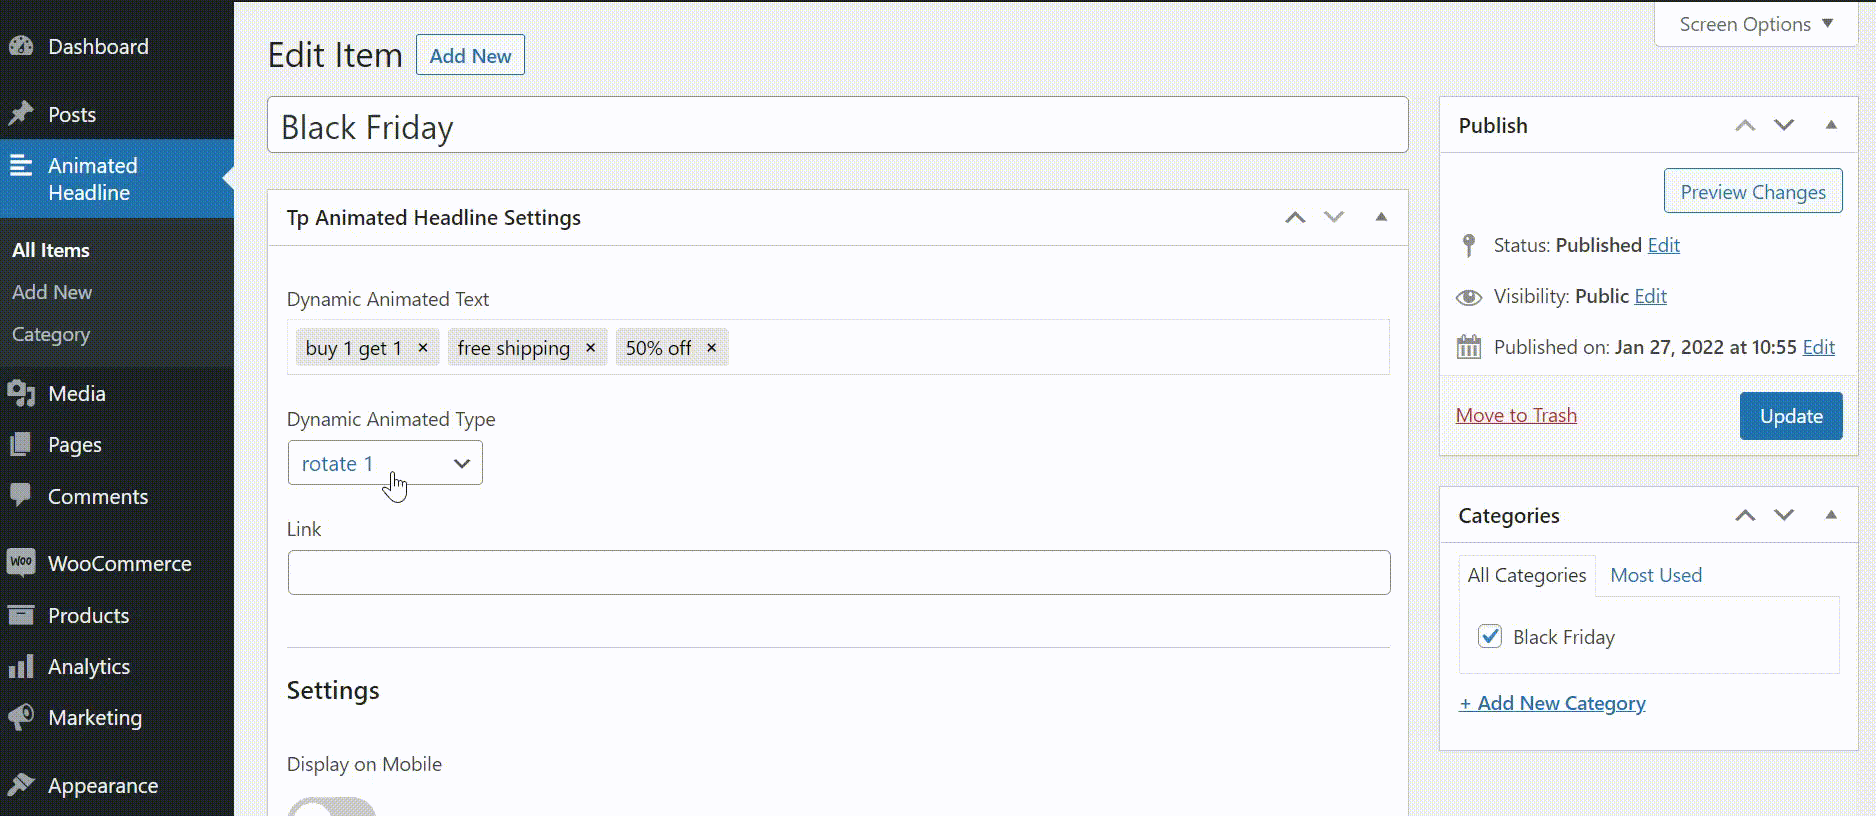Collapse the Tp Animated Headline Settings box
The width and height of the screenshot is (1876, 816).
[1381, 217]
